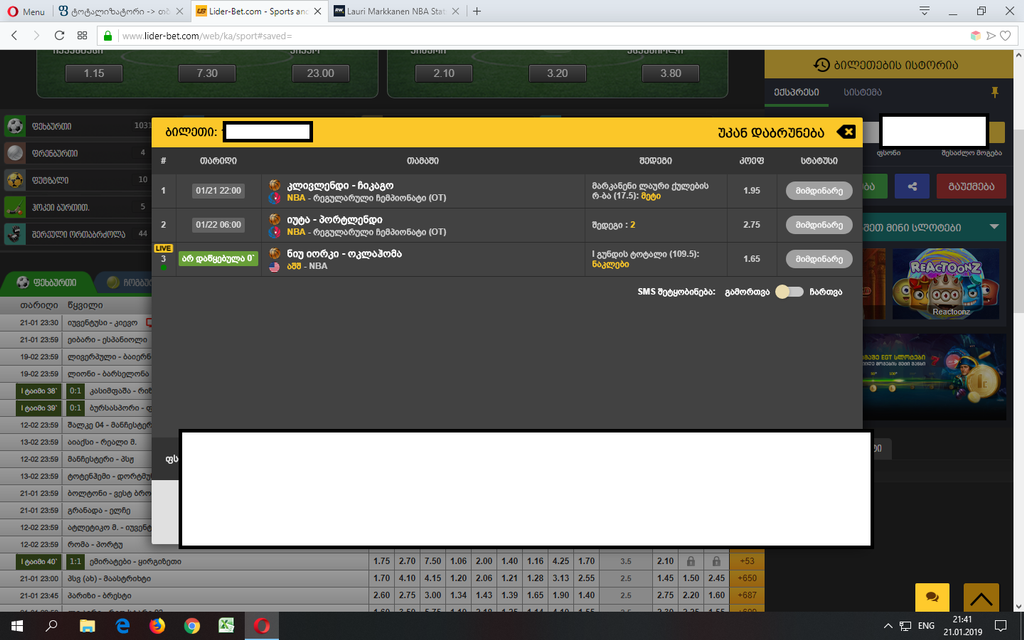Click the ticket popup's backspace close icon
This screenshot has height=640, width=1024.
point(846,132)
